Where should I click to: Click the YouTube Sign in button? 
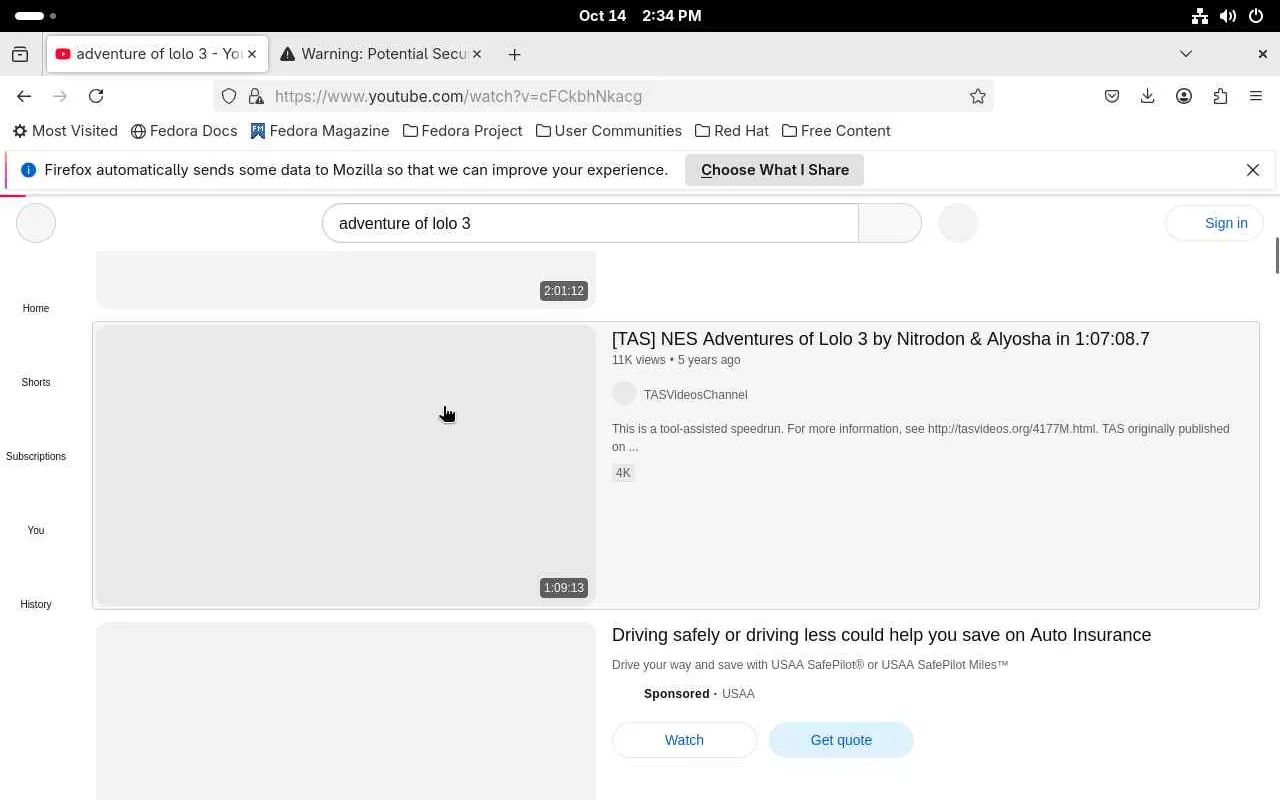tap(1214, 223)
